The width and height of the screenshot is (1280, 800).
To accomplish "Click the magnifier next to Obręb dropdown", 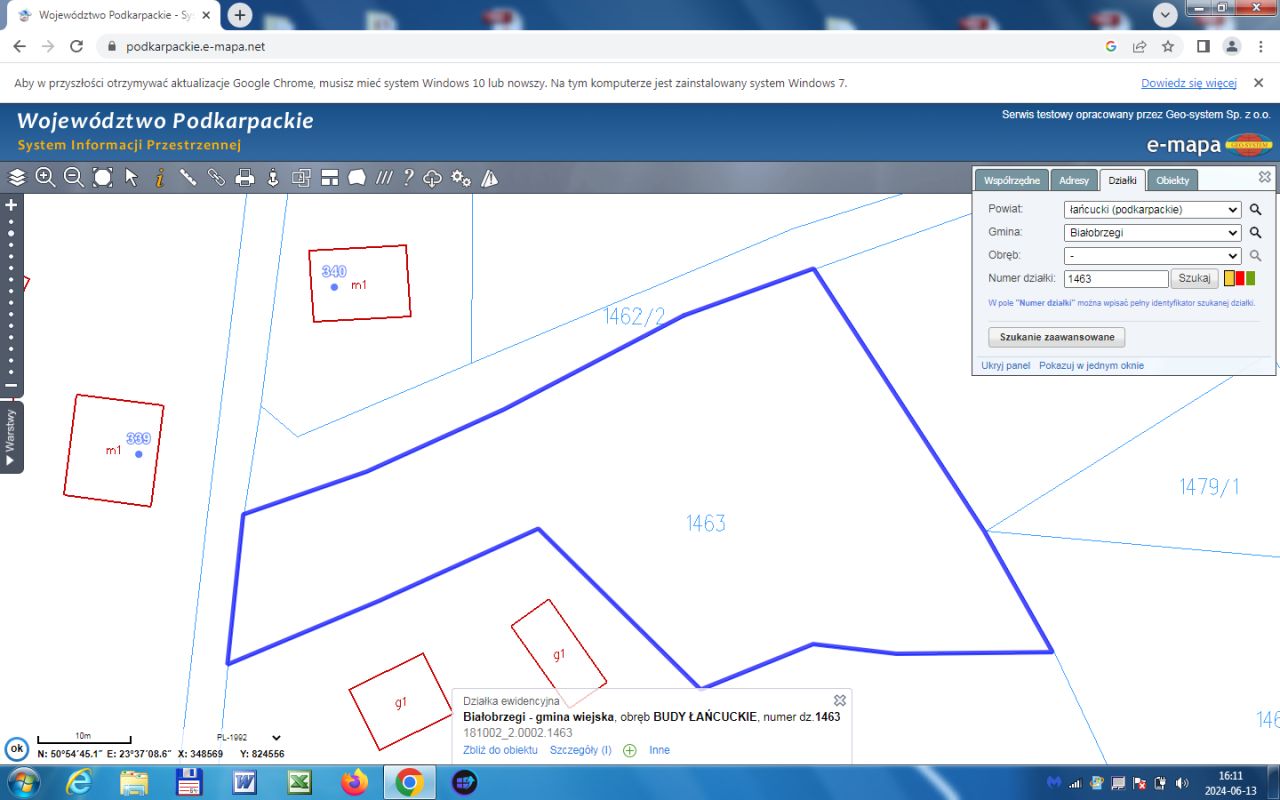I will pyautogui.click(x=1256, y=256).
